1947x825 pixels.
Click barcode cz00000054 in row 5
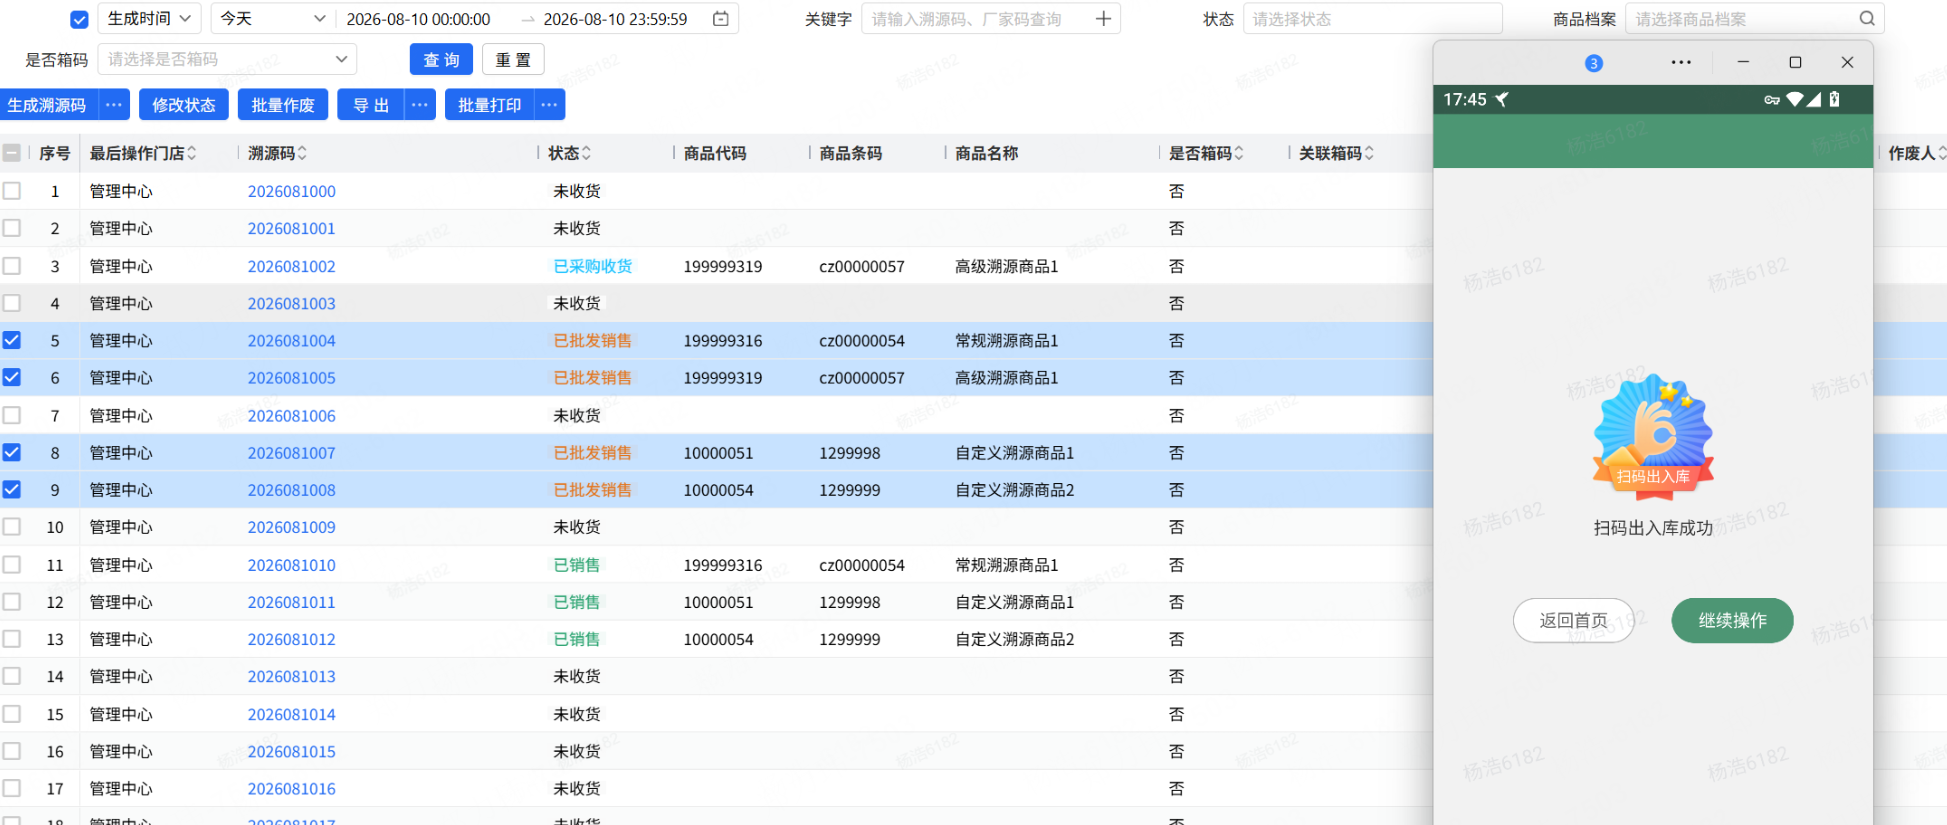[862, 340]
